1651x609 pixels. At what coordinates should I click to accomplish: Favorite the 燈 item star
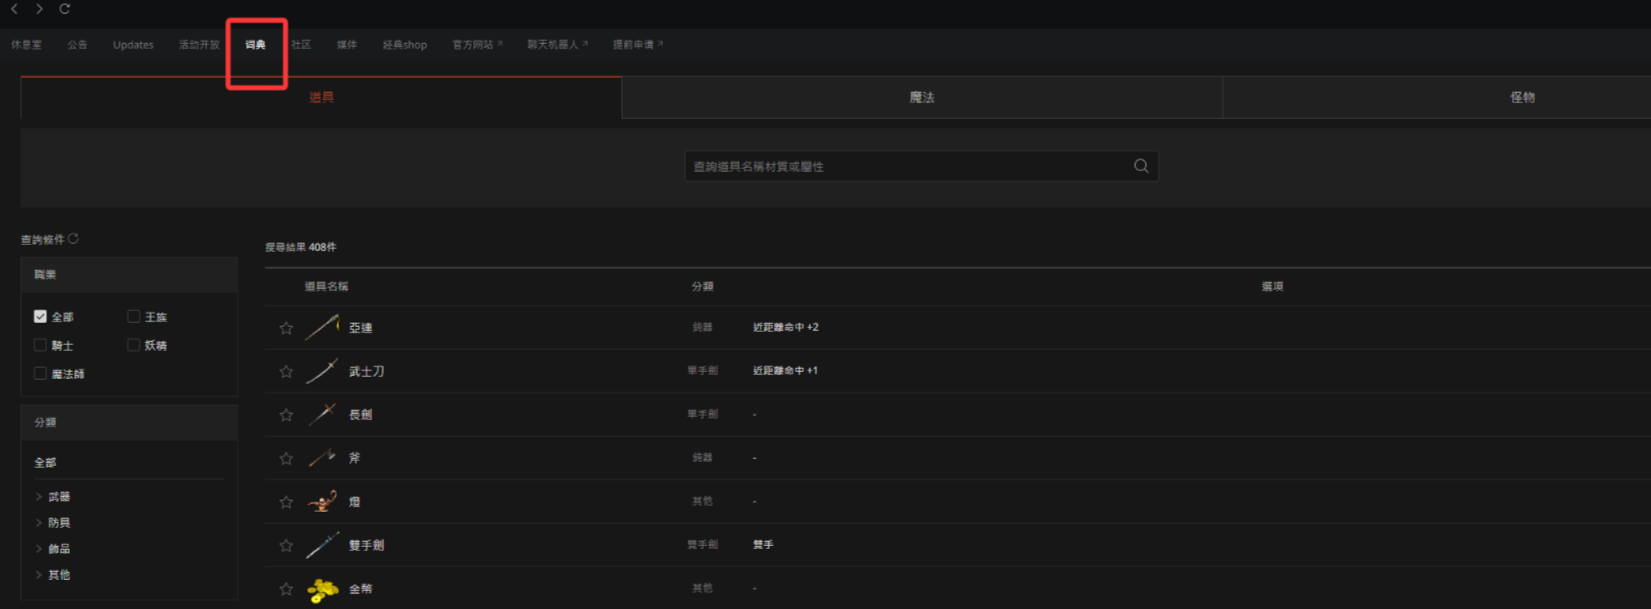[286, 502]
